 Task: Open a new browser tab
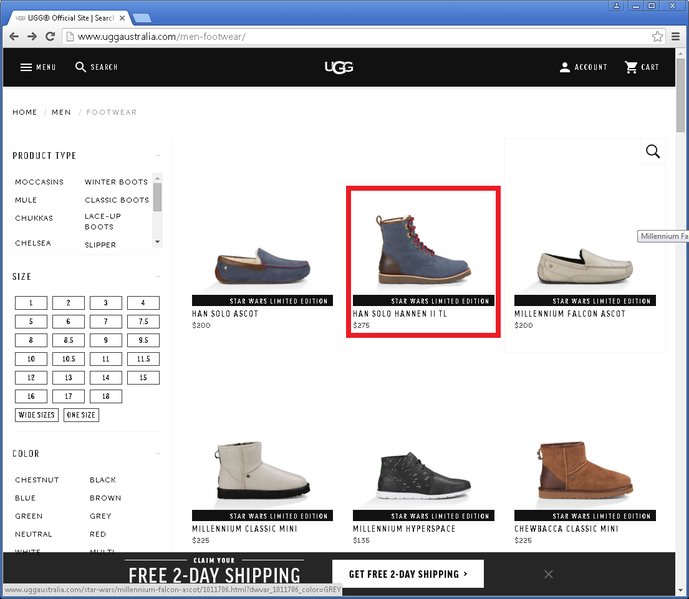coord(142,18)
